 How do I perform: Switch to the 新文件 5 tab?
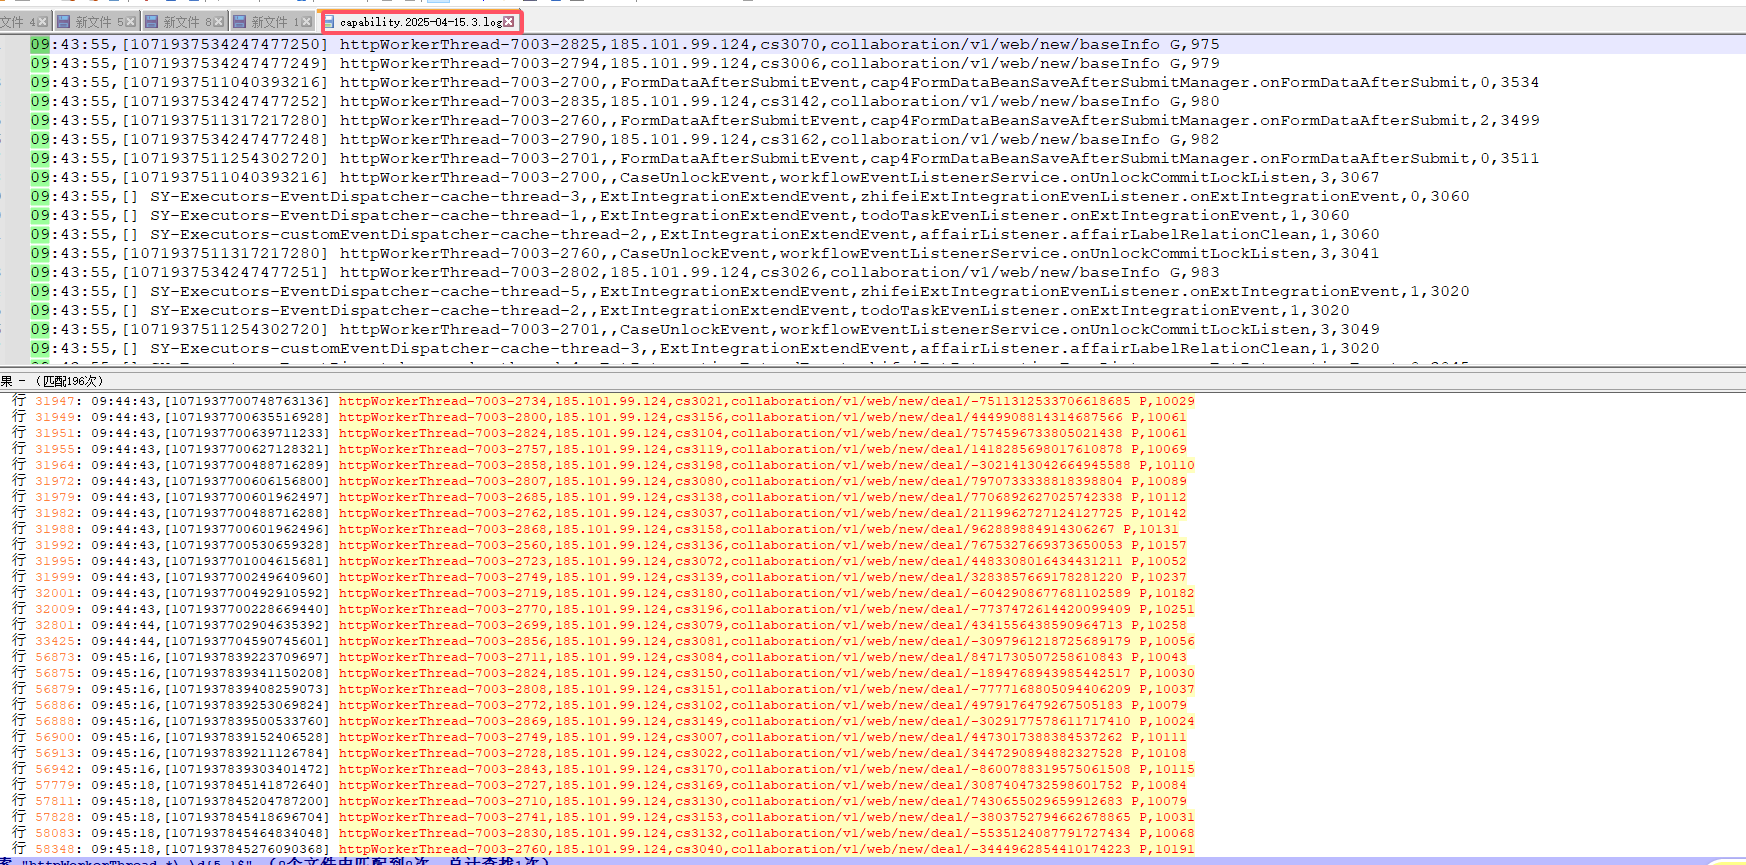96,21
